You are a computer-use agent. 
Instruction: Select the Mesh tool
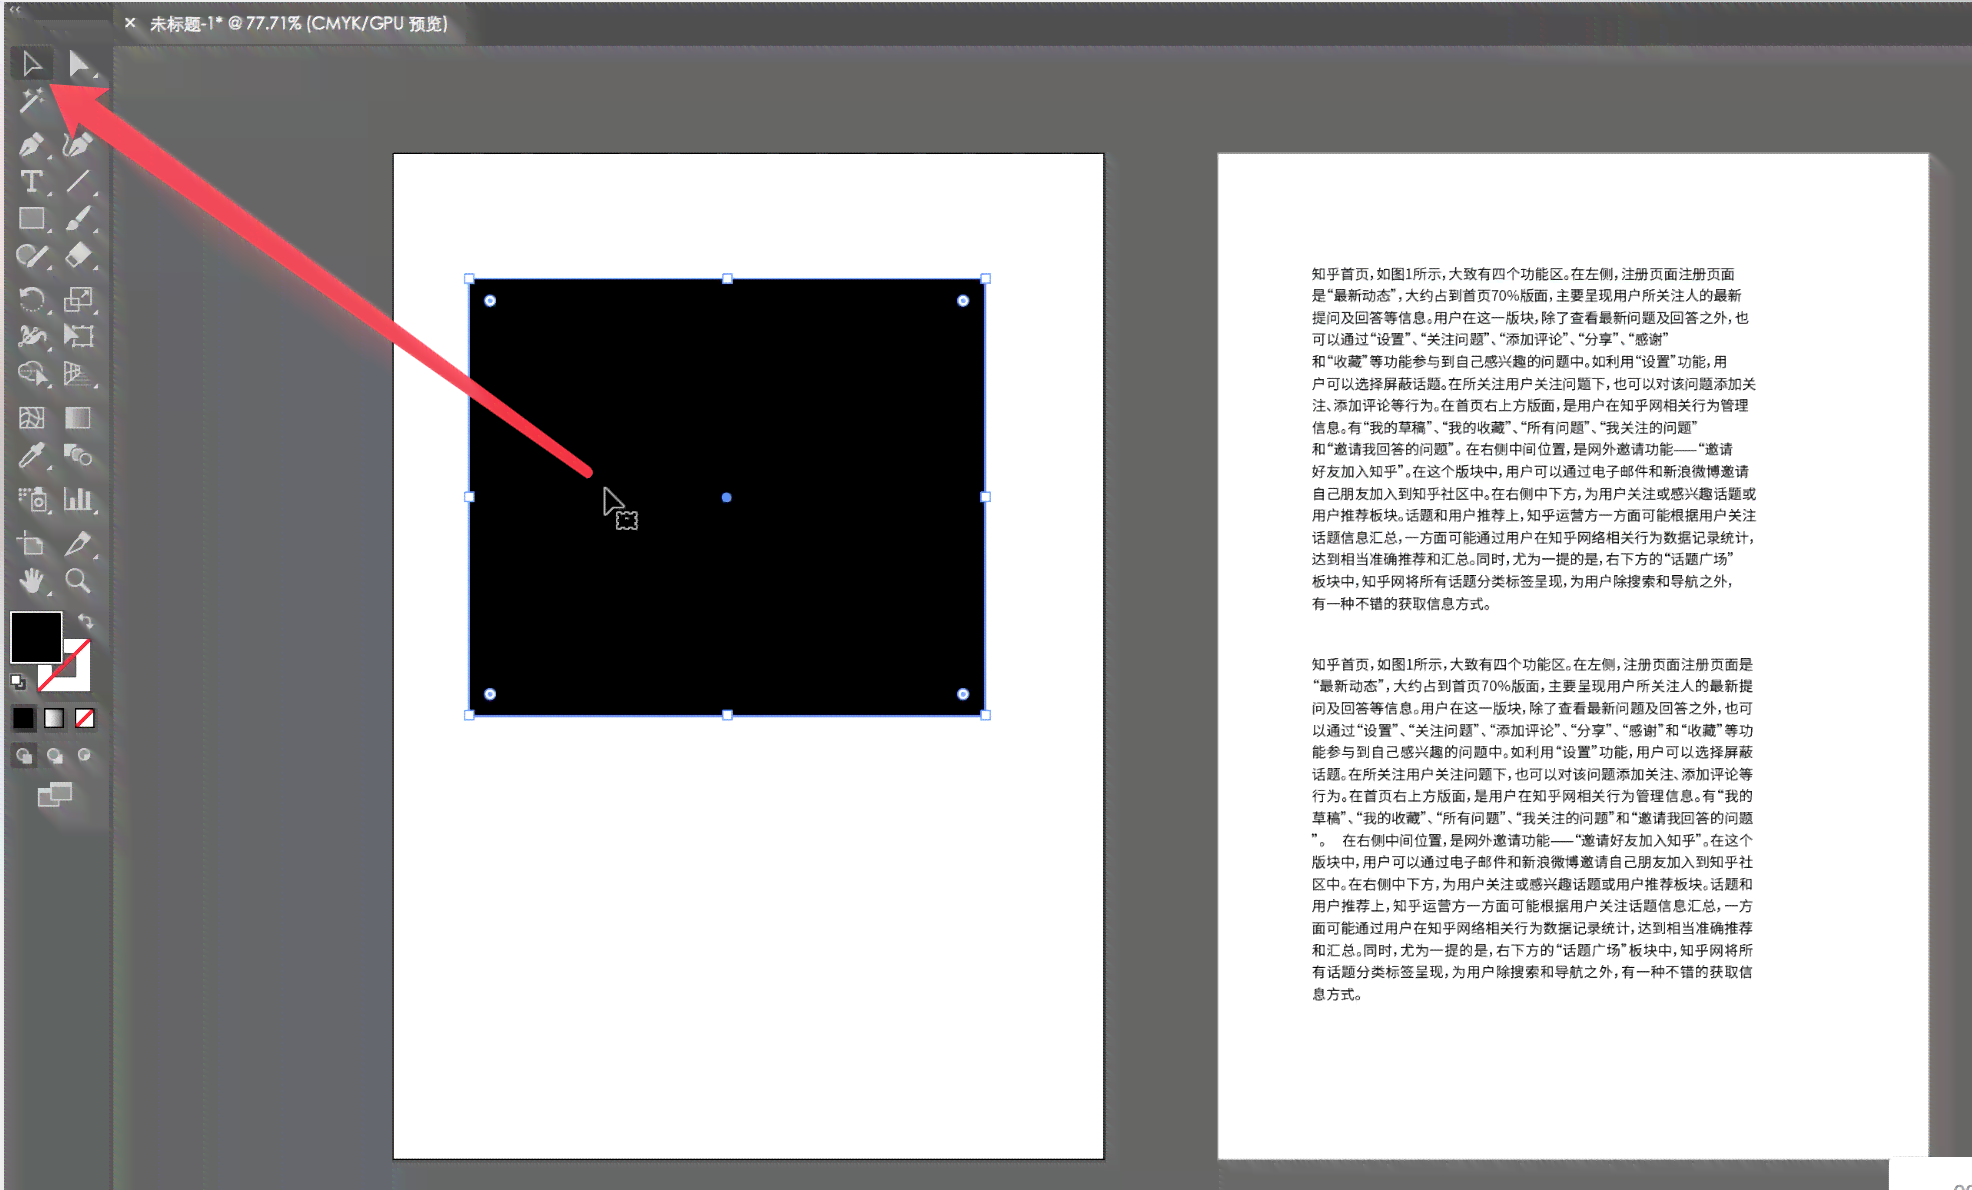tap(32, 418)
